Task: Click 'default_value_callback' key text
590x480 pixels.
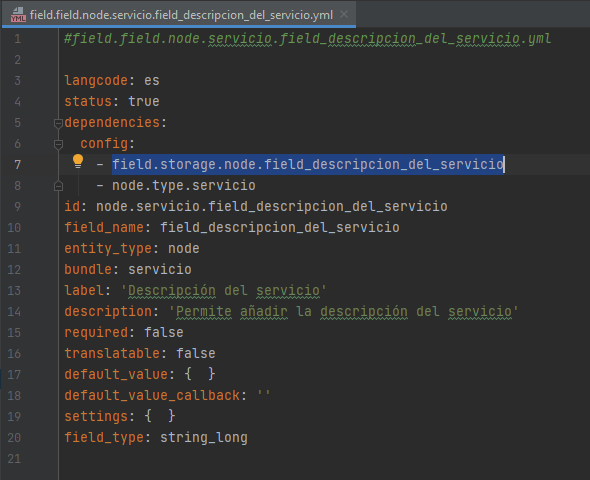Action: tap(152, 396)
